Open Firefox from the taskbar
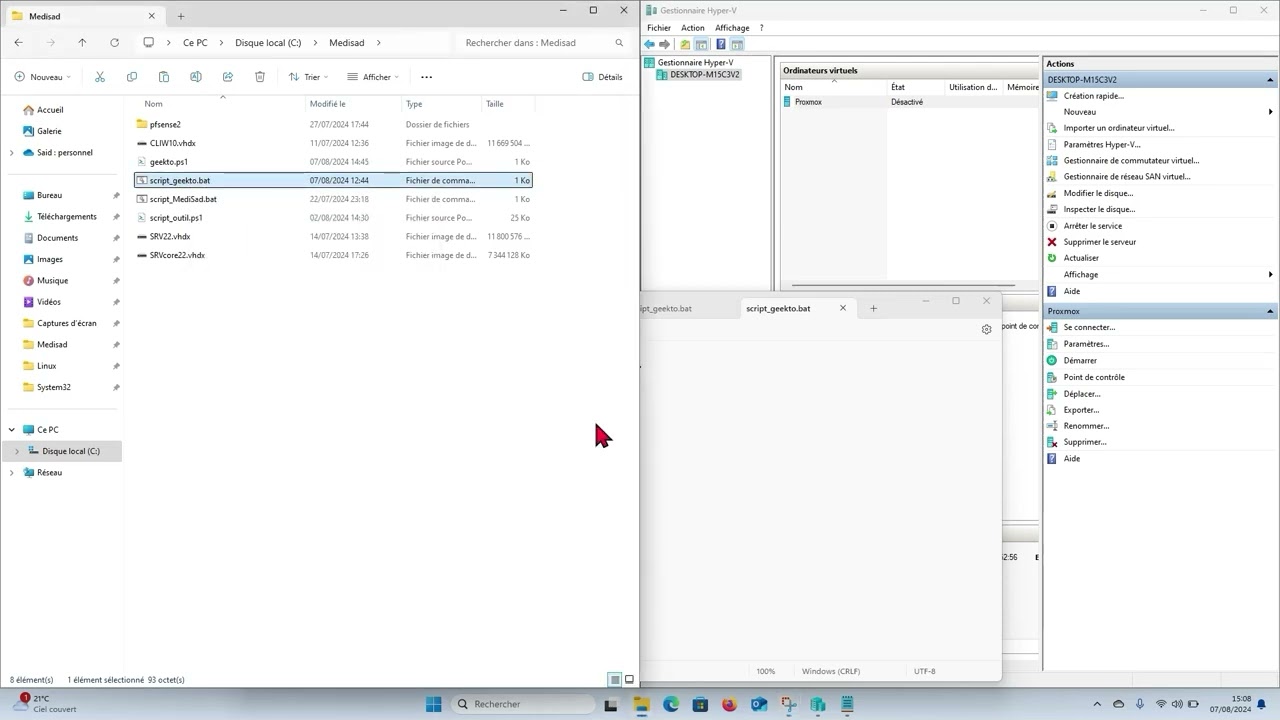This screenshot has width=1280, height=720. 729,705
